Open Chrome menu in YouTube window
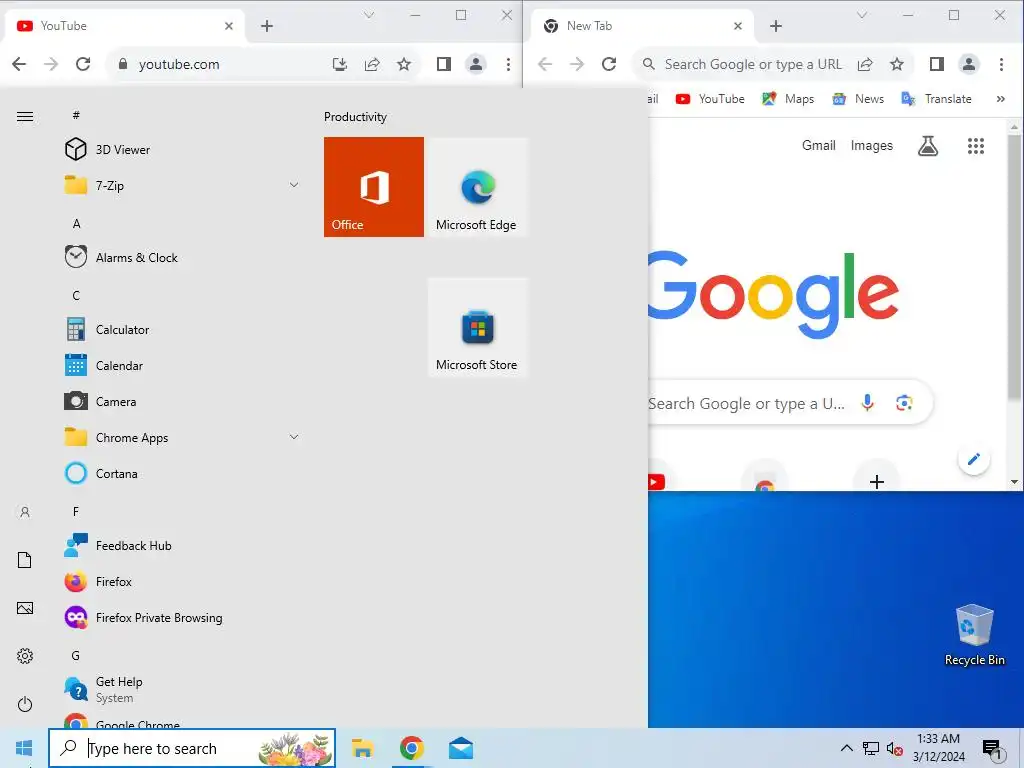Viewport: 1024px width, 768px height. [x=508, y=64]
